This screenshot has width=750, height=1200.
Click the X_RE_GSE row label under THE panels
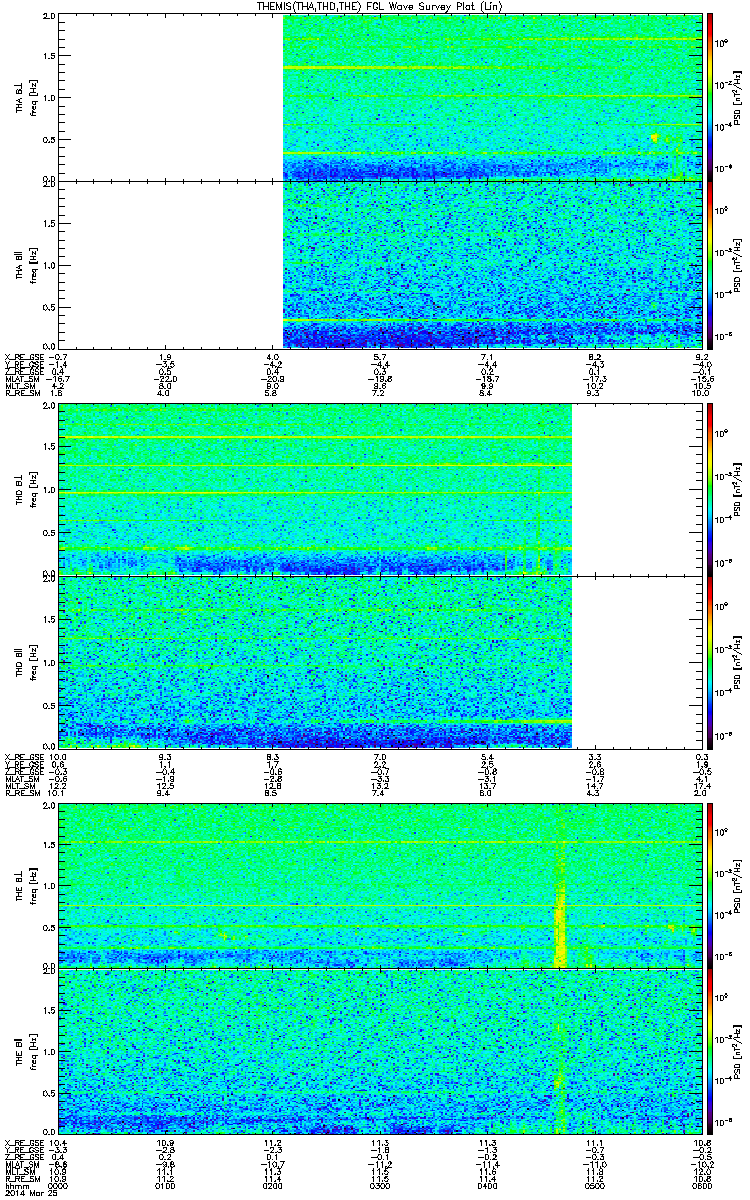pyautogui.click(x=22, y=1144)
